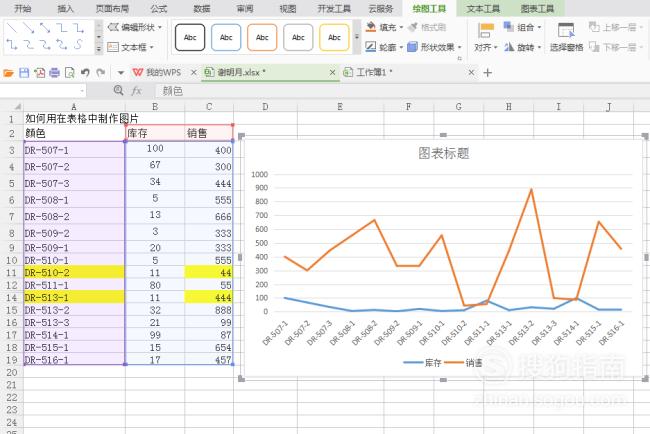Click the select-all corner of the sheet
Image resolution: width=650 pixels, height=434 pixels.
(x=12, y=107)
